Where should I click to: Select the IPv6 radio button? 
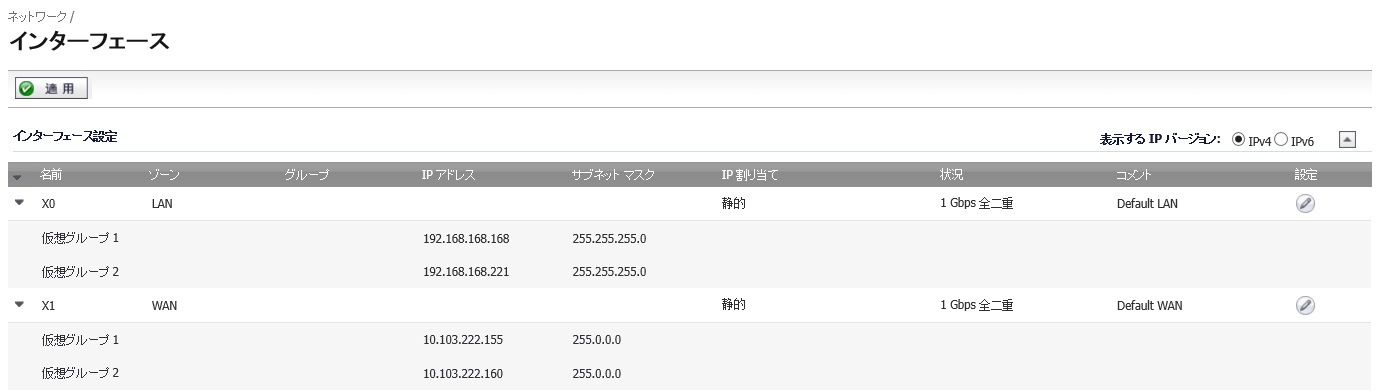coord(1280,139)
